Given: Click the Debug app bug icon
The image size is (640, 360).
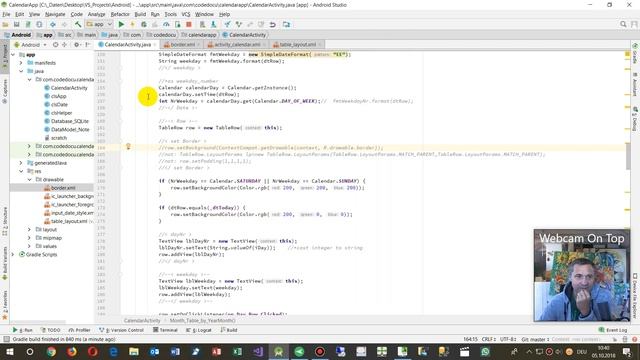Looking at the screenshot, I should [144, 24].
